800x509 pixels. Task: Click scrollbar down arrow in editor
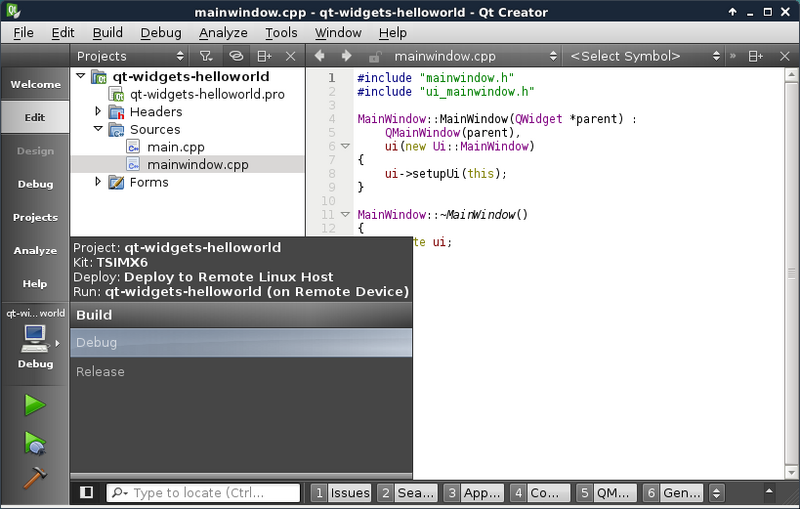coord(791,472)
